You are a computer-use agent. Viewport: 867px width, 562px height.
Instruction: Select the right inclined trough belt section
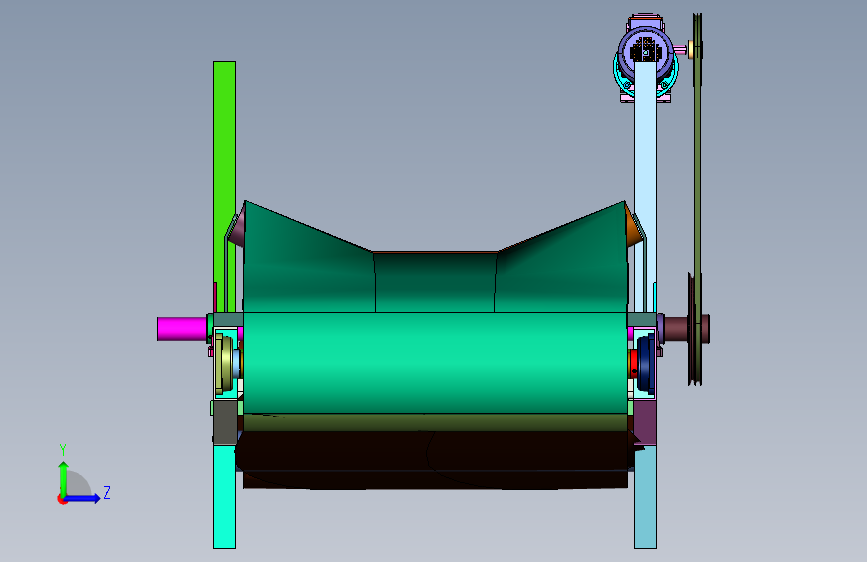coord(561,266)
